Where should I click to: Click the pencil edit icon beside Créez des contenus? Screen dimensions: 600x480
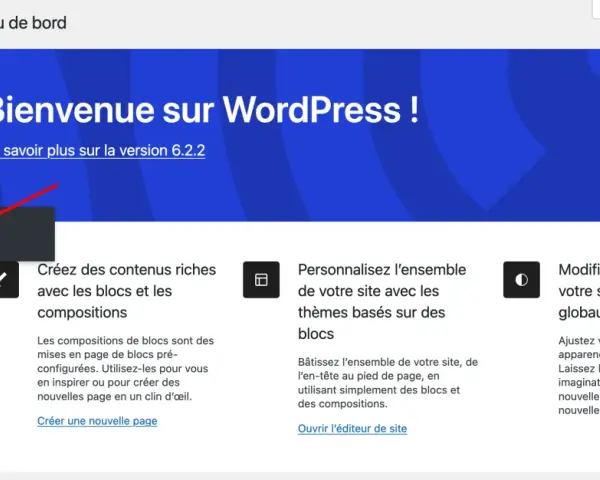[x=9, y=280]
